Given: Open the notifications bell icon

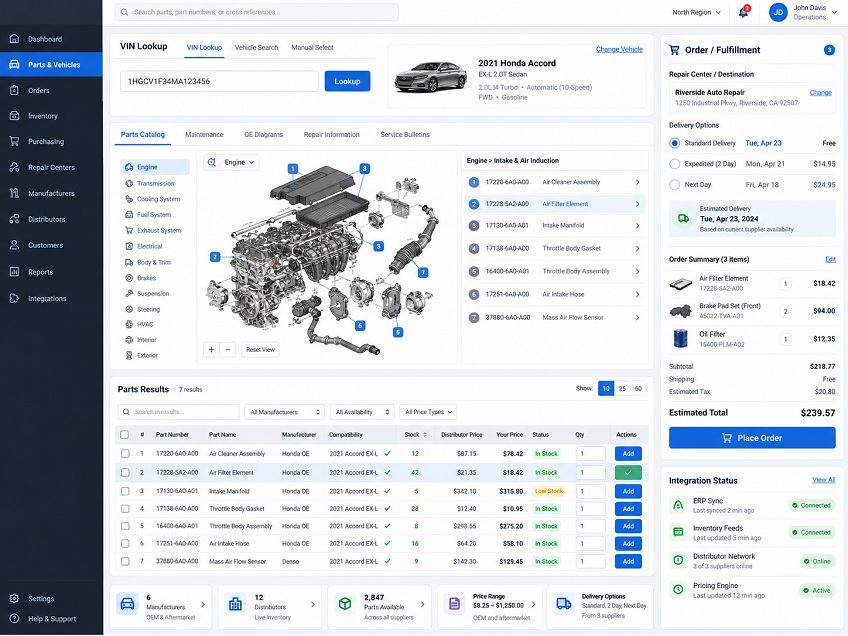Looking at the screenshot, I should pyautogui.click(x=744, y=12).
